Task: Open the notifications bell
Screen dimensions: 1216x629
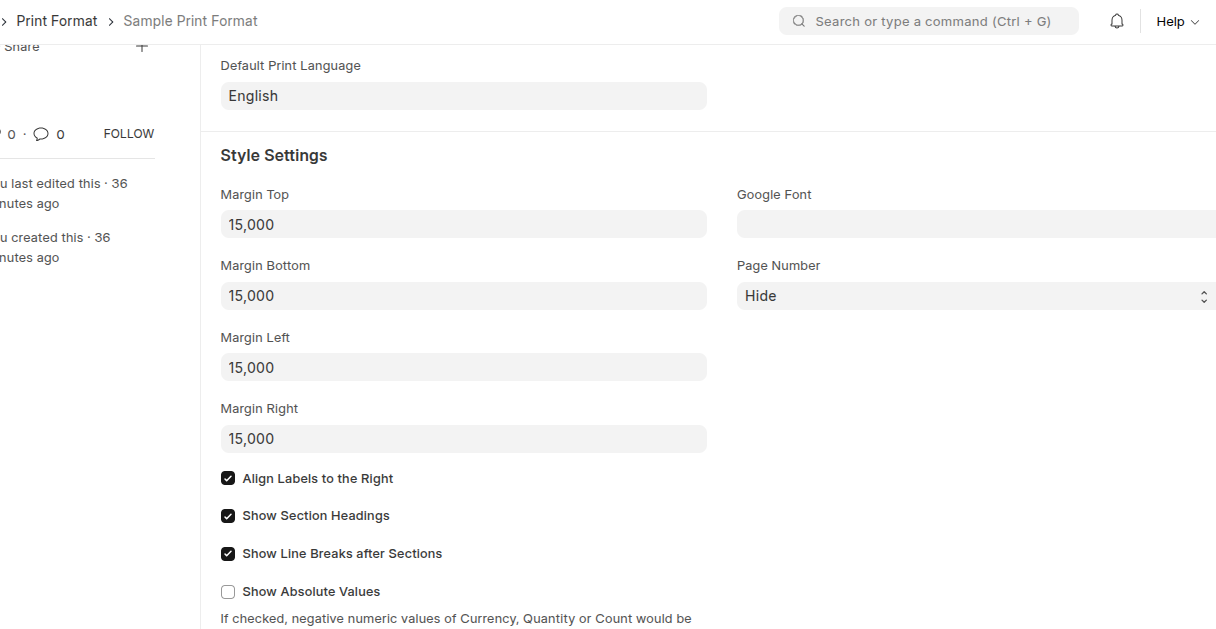Action: pyautogui.click(x=1117, y=21)
